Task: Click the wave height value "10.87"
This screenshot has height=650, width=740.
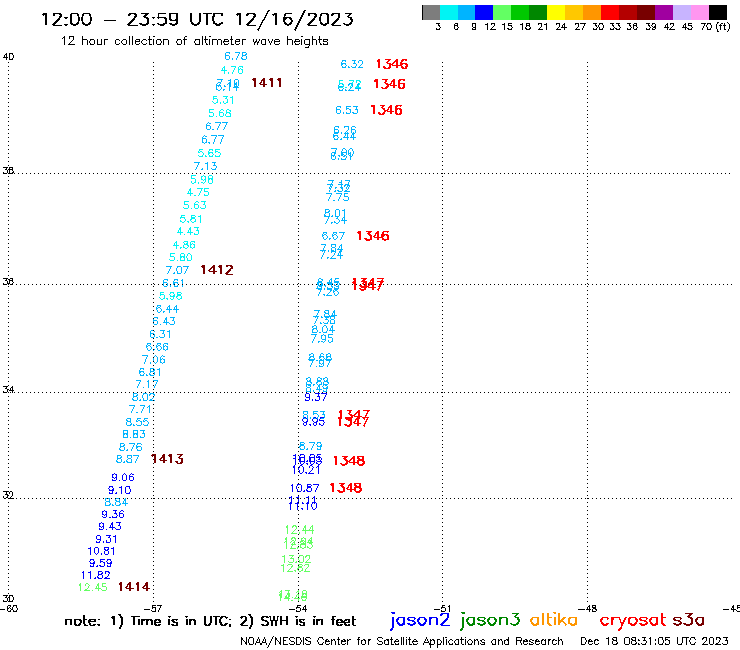Action: point(304,488)
